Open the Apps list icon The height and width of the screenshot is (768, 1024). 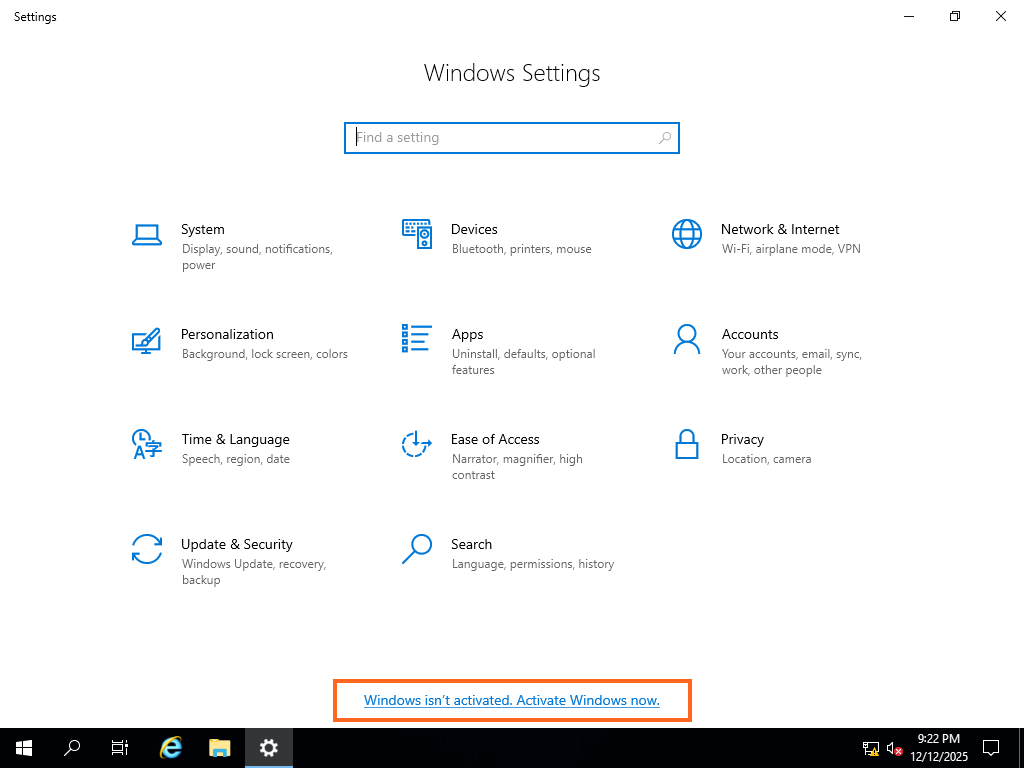[416, 338]
